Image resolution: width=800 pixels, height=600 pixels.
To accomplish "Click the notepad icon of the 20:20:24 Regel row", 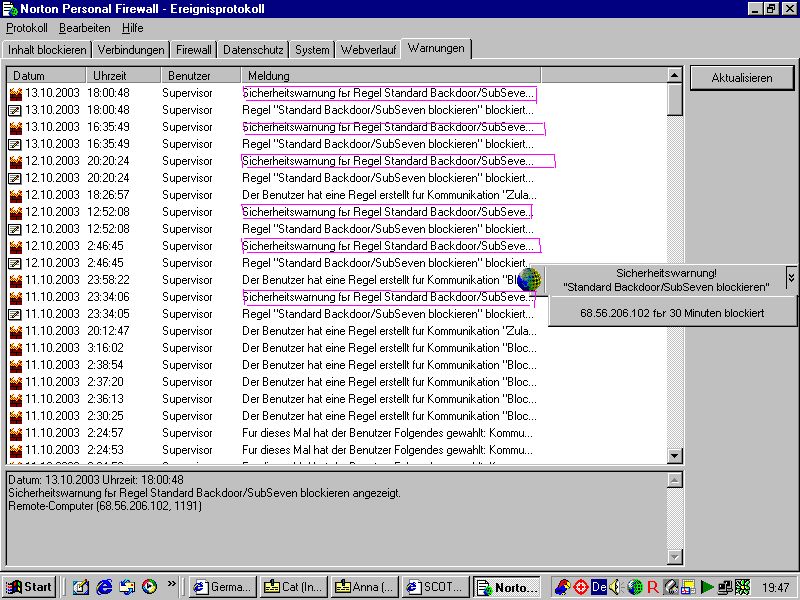I will (x=16, y=178).
